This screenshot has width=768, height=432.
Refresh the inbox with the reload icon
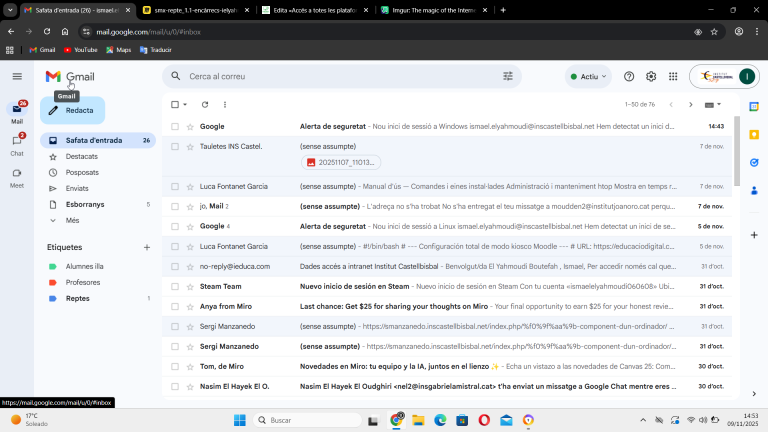[205, 104]
